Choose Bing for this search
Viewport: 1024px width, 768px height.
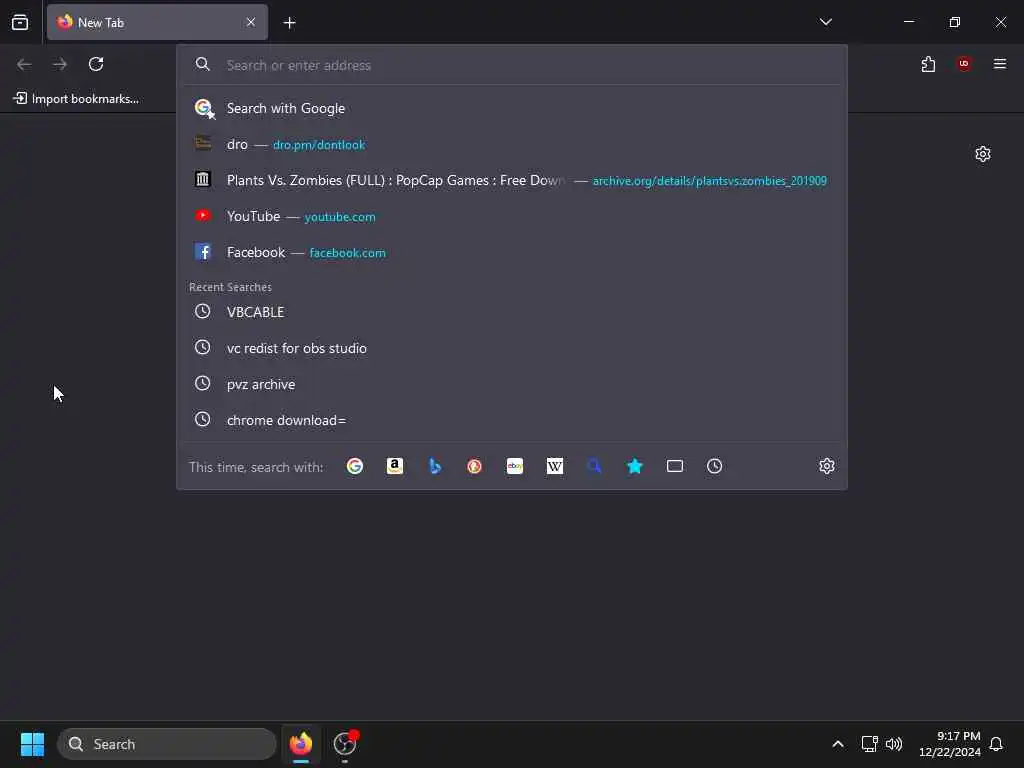pos(435,466)
